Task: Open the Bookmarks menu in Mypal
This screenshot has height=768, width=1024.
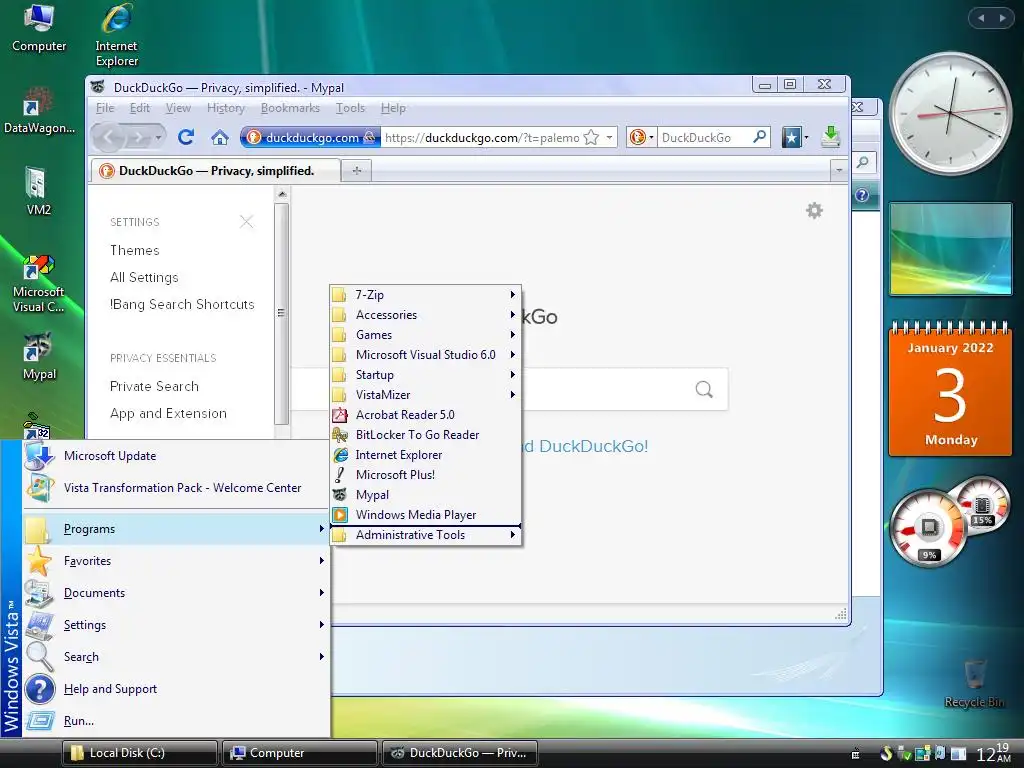Action: pyautogui.click(x=291, y=108)
